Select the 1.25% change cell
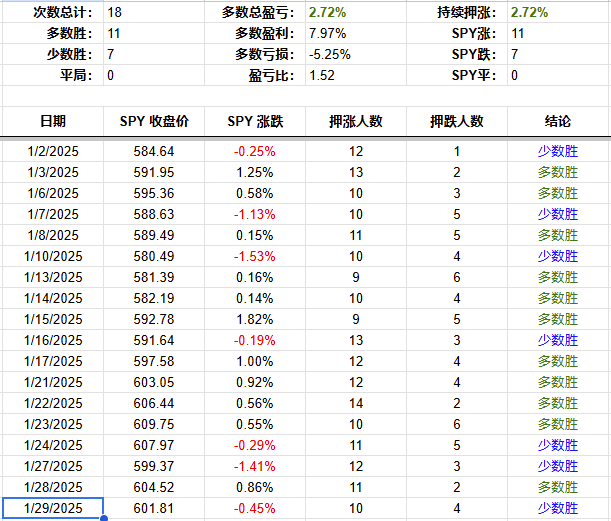611x521 pixels. pos(255,172)
